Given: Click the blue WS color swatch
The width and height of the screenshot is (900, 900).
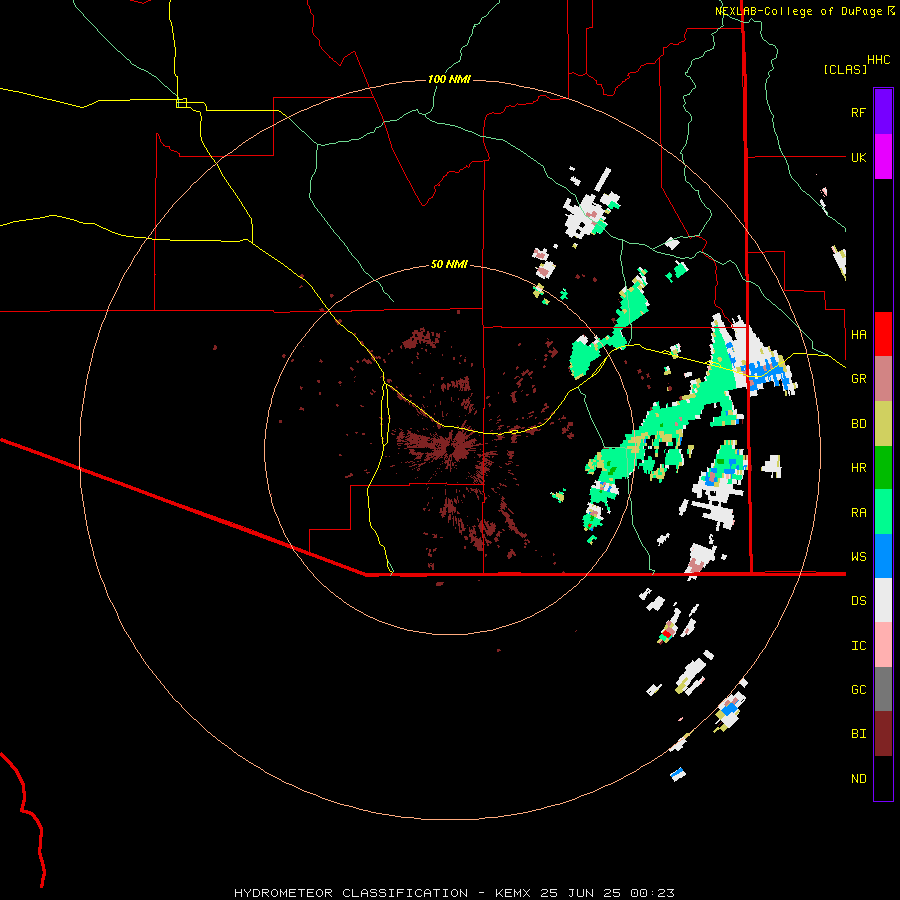Looking at the screenshot, I should click(x=883, y=556).
